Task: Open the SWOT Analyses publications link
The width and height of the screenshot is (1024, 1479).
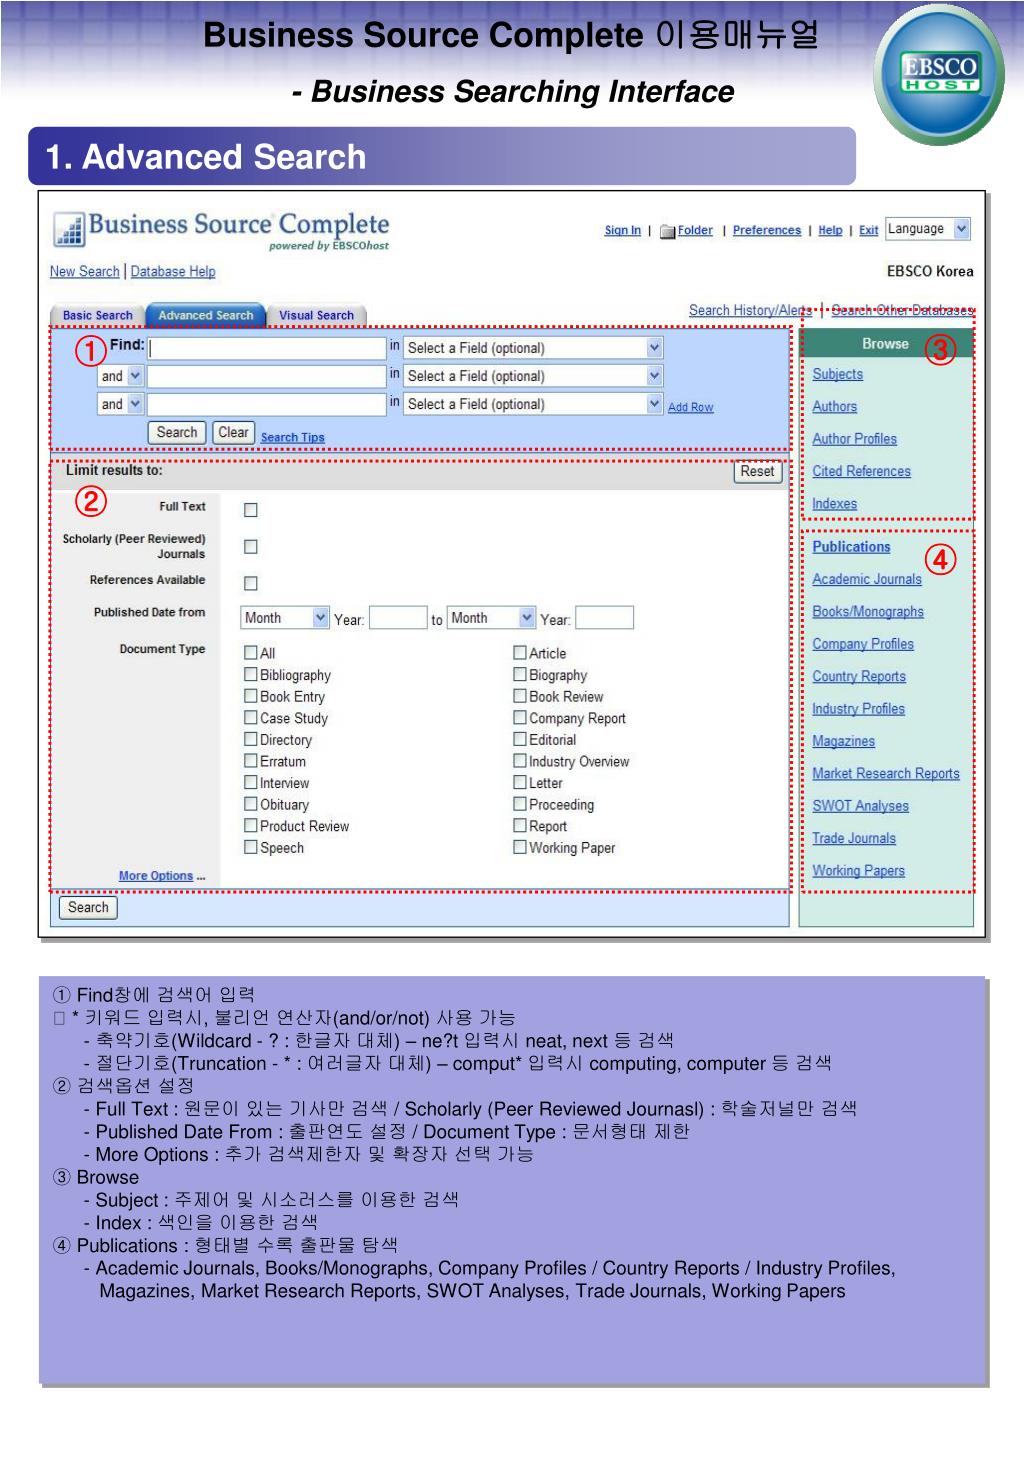Action: tap(861, 806)
